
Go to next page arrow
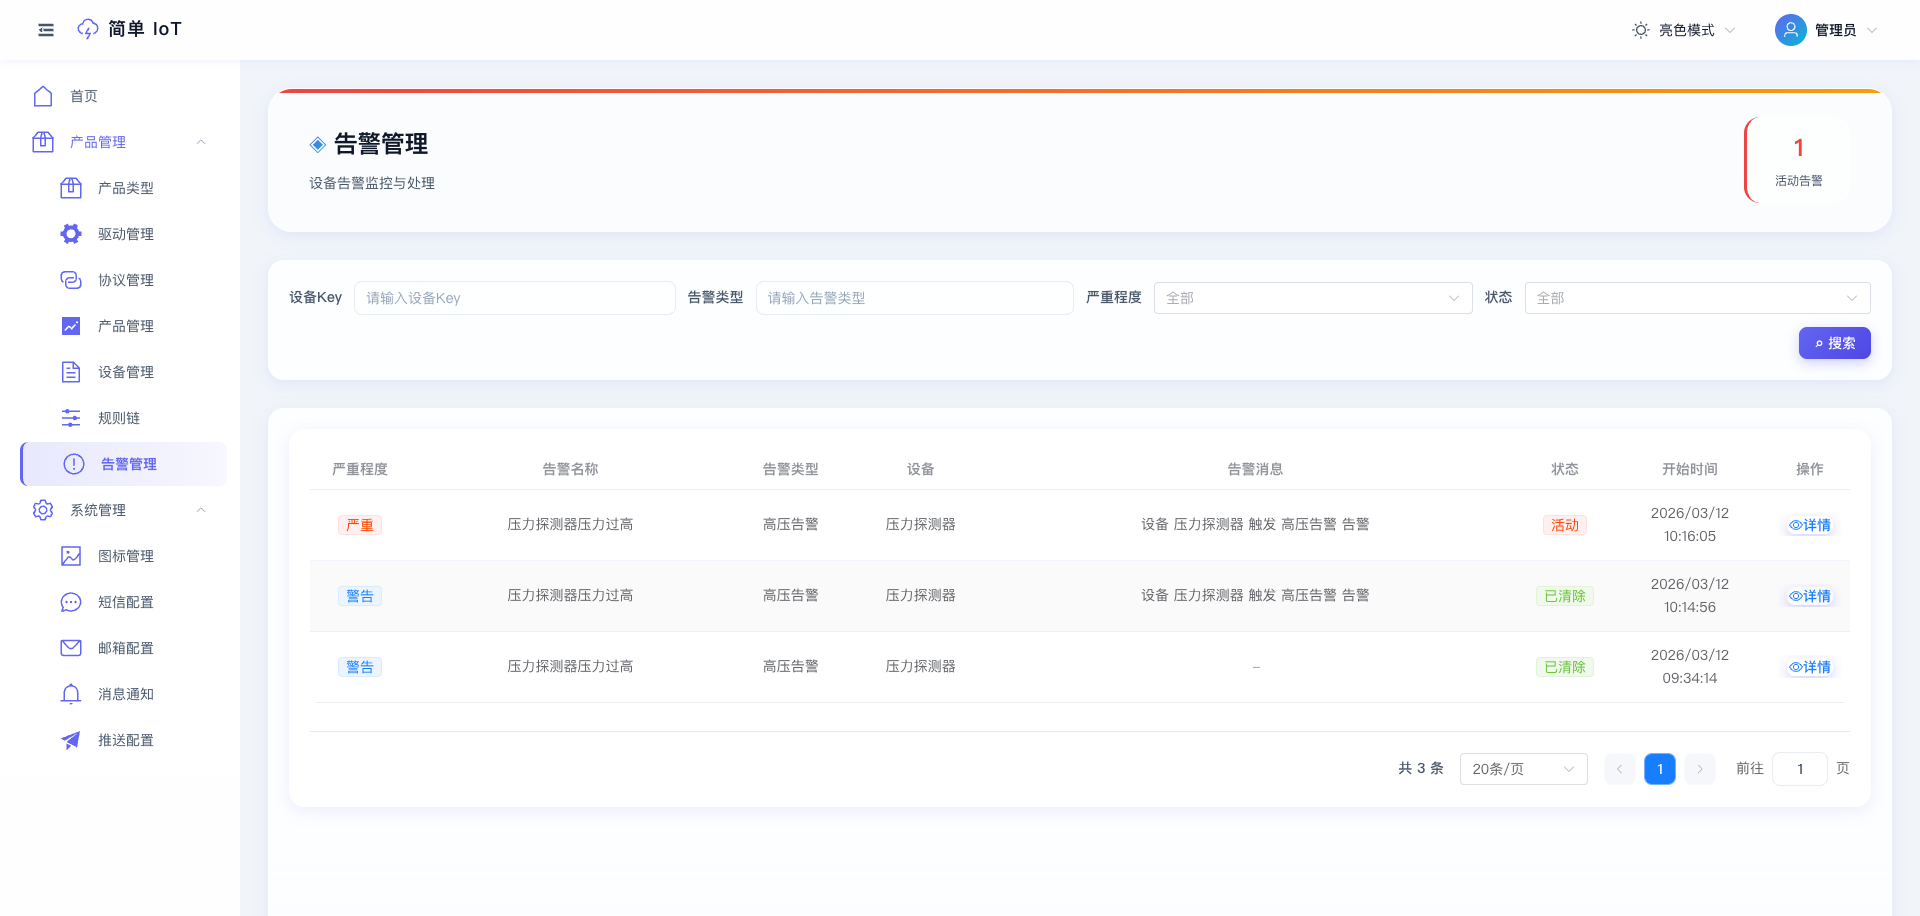pyautogui.click(x=1700, y=769)
